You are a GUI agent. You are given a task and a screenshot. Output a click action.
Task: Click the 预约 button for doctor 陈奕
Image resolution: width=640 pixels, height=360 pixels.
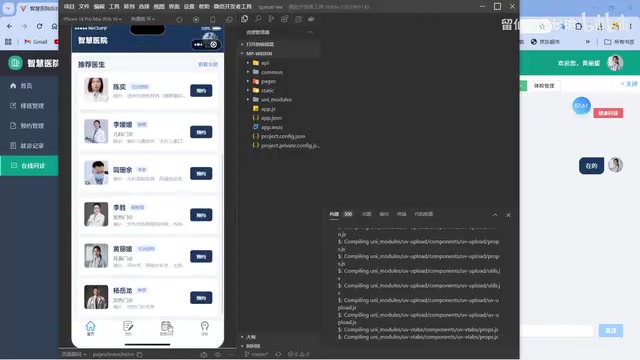point(201,91)
